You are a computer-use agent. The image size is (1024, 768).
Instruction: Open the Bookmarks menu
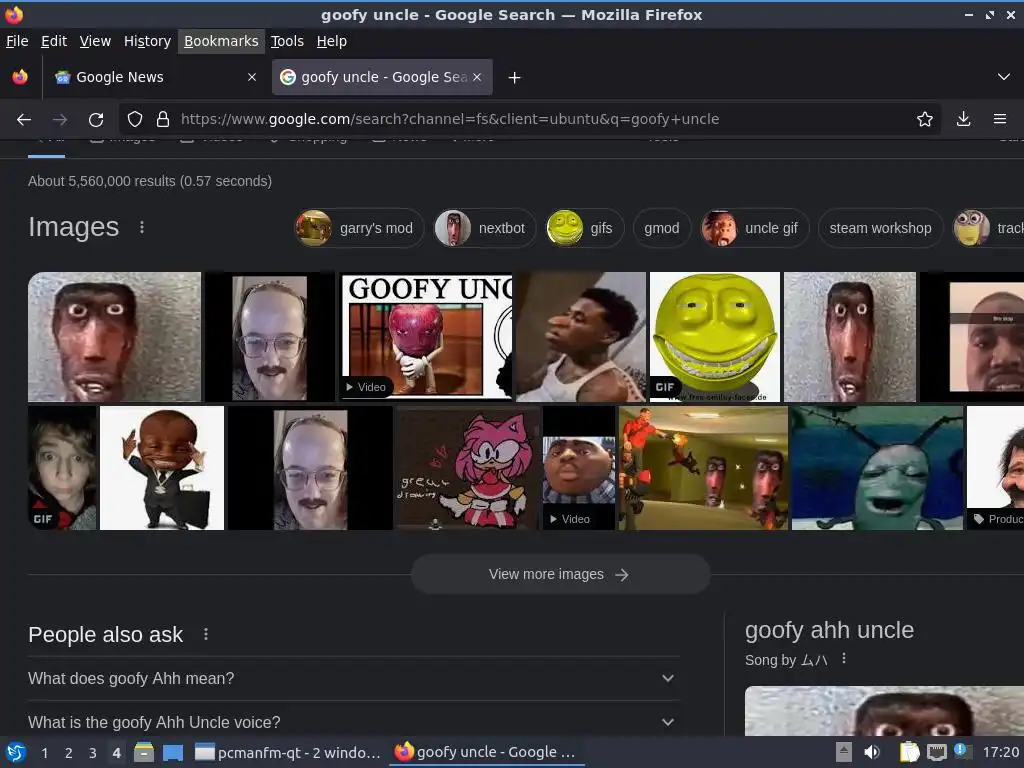pyautogui.click(x=221, y=41)
